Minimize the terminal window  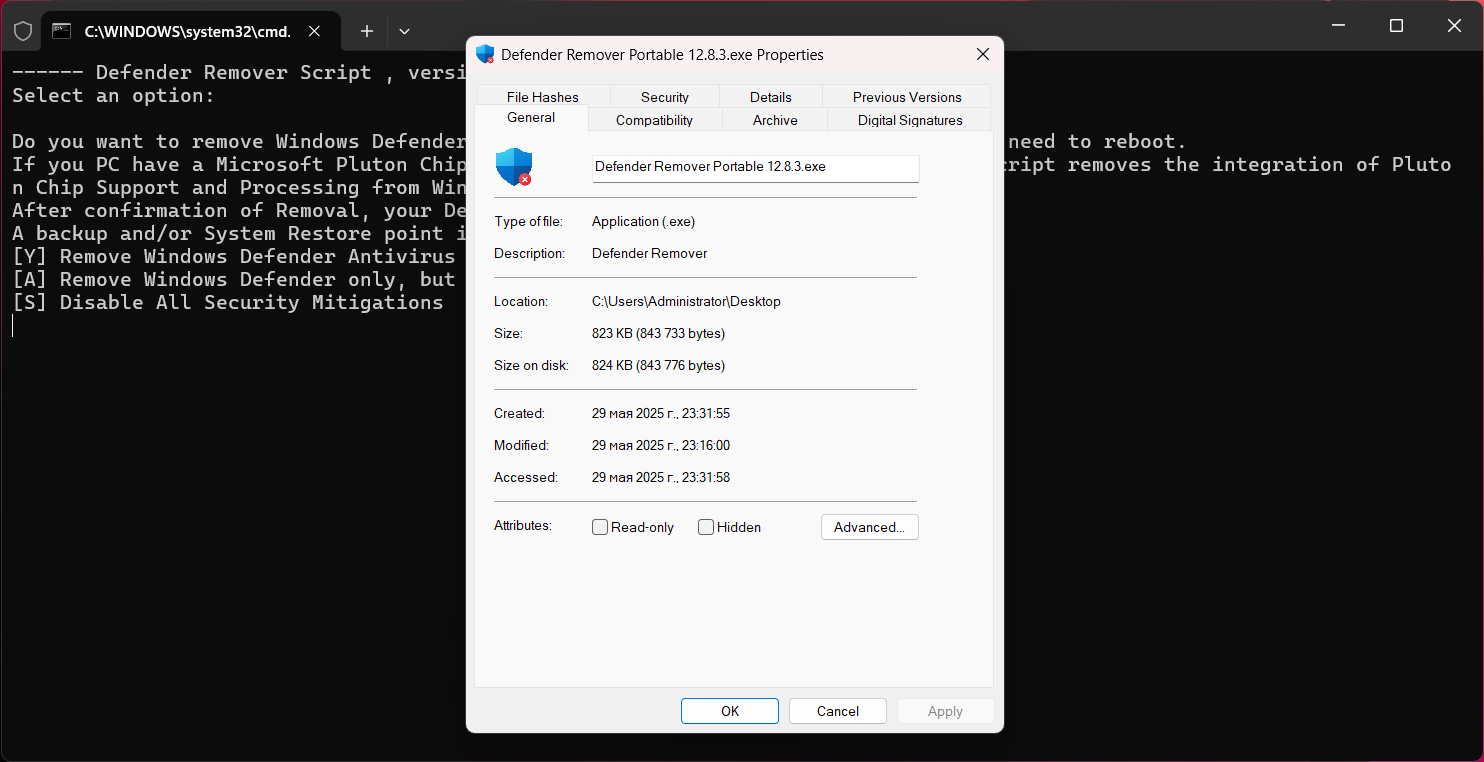pyautogui.click(x=1339, y=25)
